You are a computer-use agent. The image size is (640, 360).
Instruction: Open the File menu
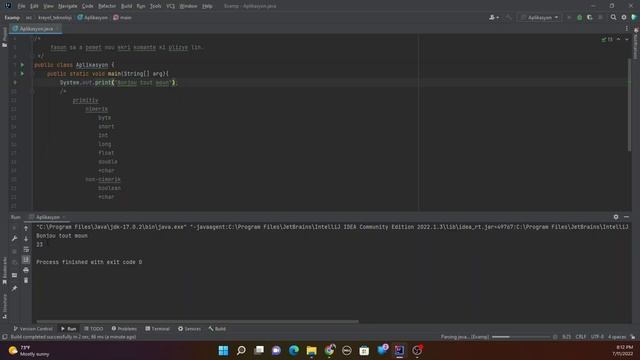coord(21,6)
